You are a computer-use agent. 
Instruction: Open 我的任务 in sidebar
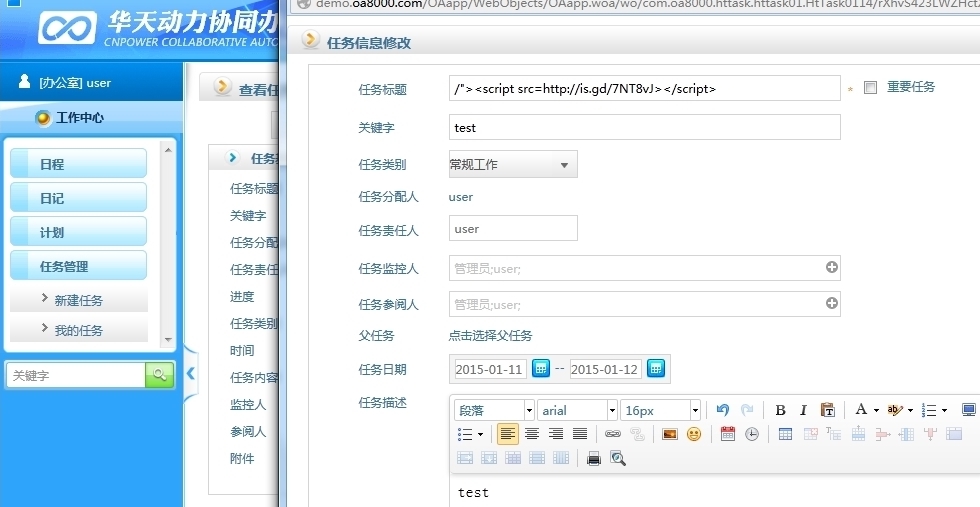tap(79, 330)
